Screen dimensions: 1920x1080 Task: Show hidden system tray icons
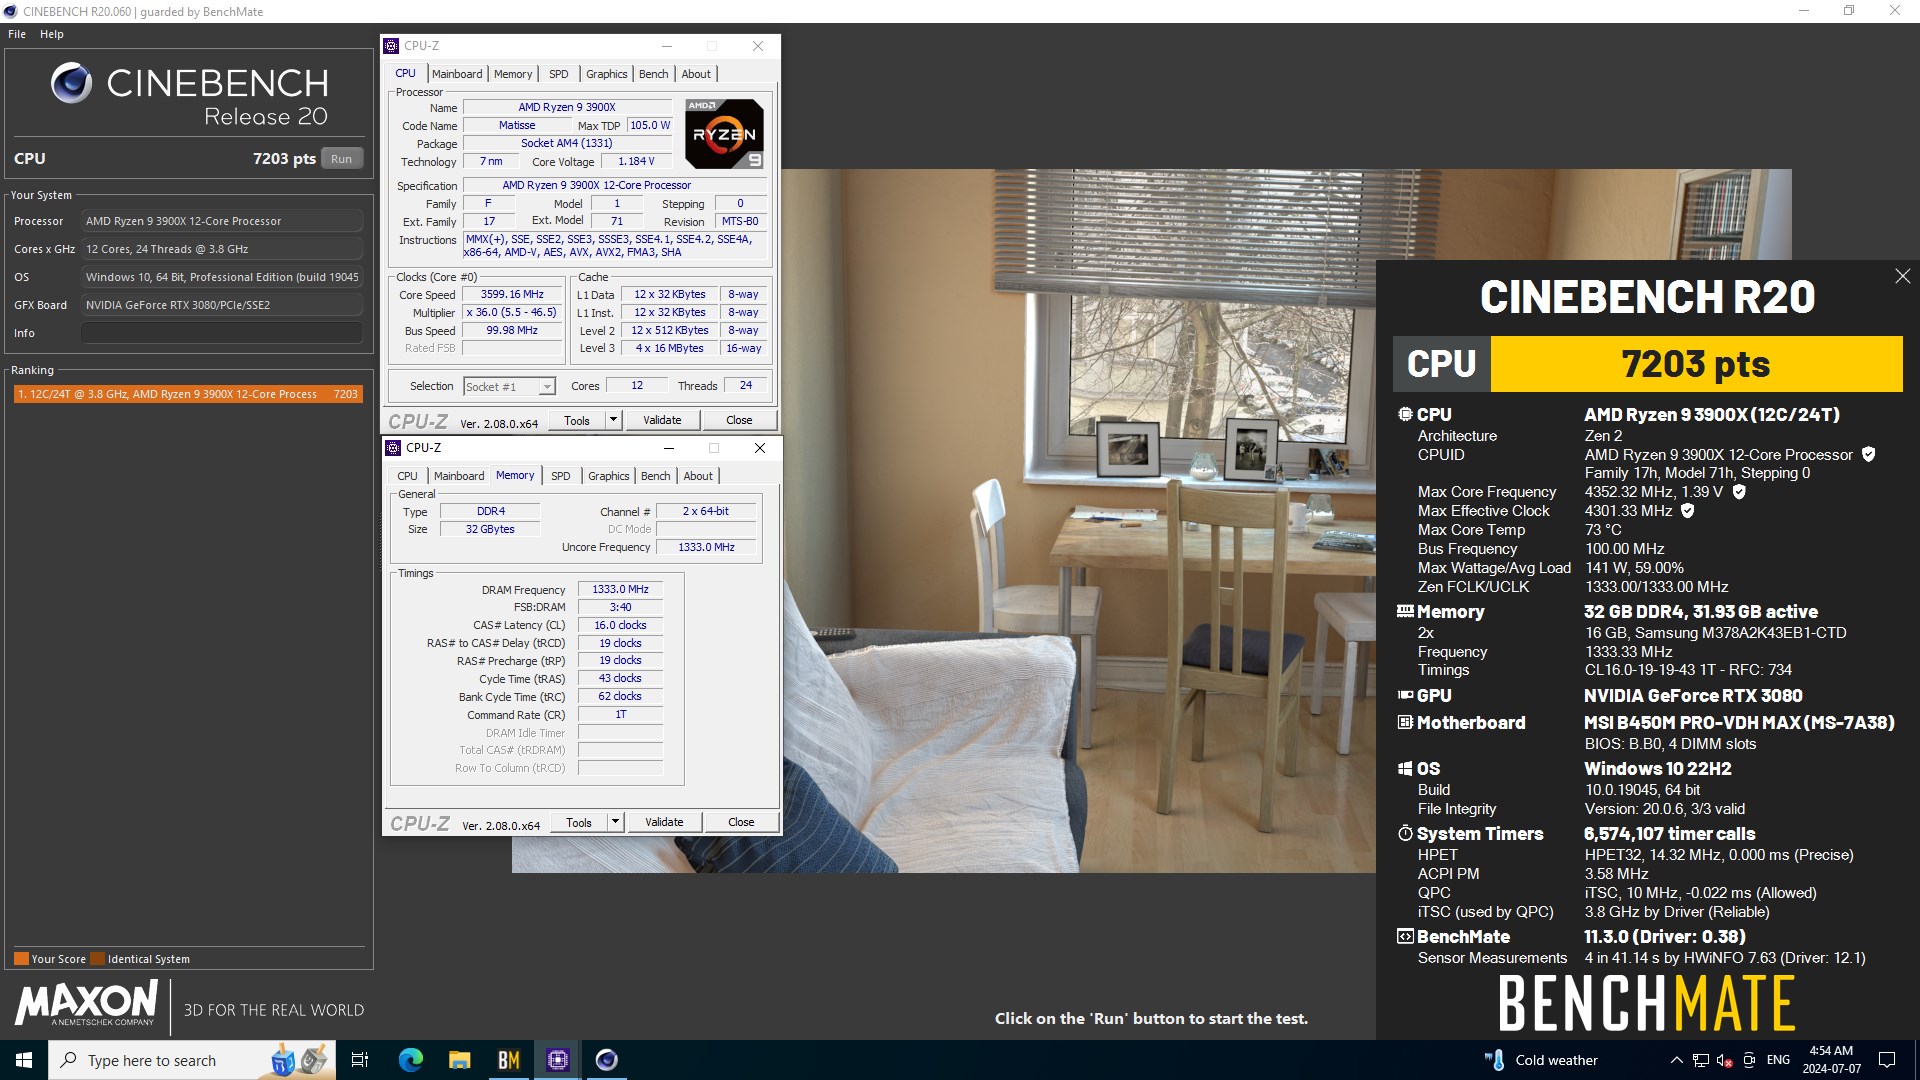pos(1676,1060)
